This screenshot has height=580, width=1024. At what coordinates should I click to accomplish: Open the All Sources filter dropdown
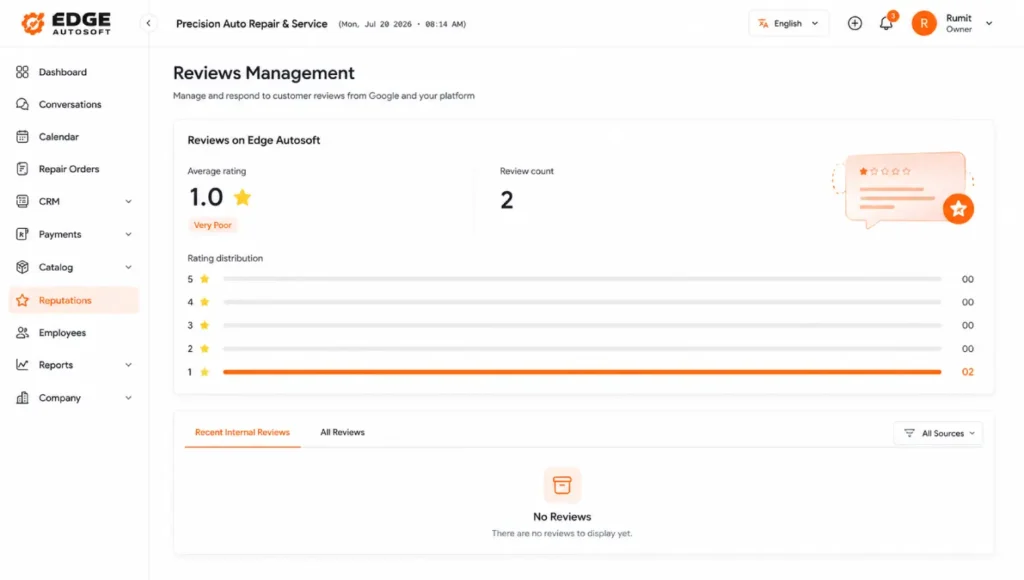pos(938,433)
